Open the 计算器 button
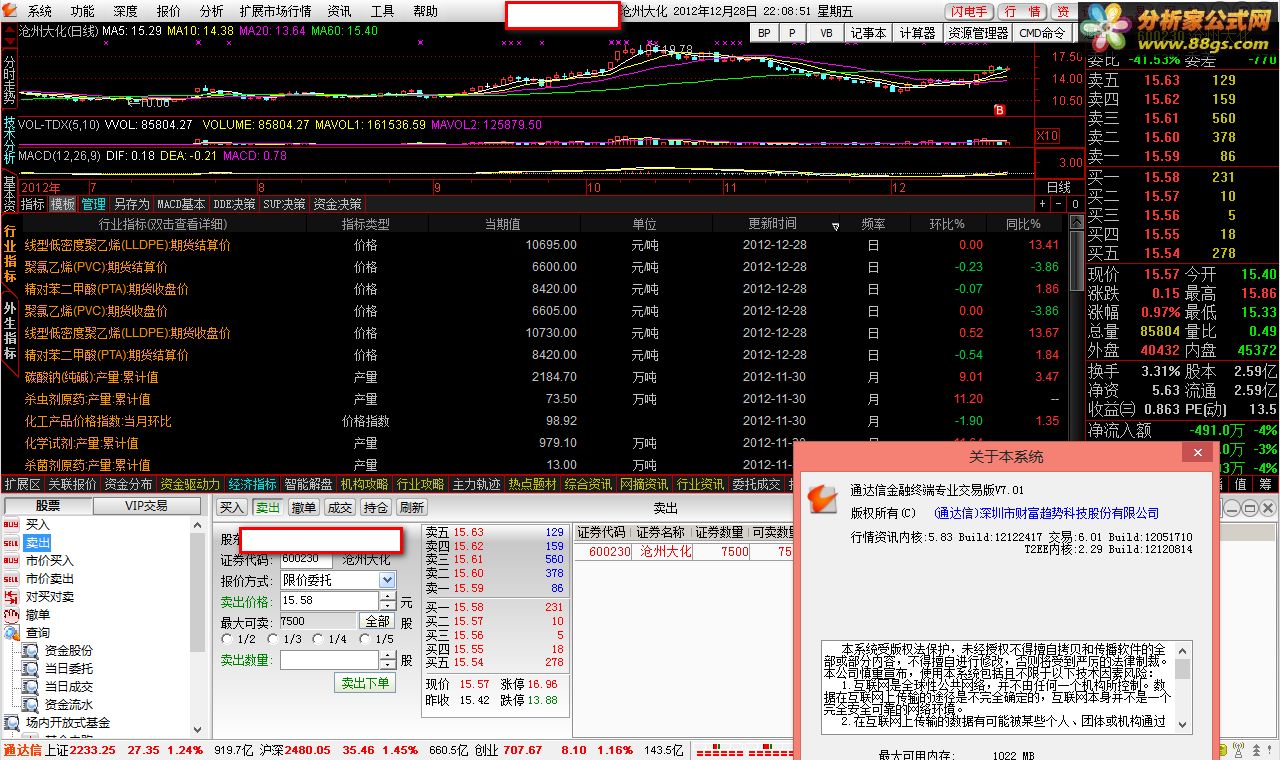The image size is (1280, 760). pyautogui.click(x=917, y=33)
